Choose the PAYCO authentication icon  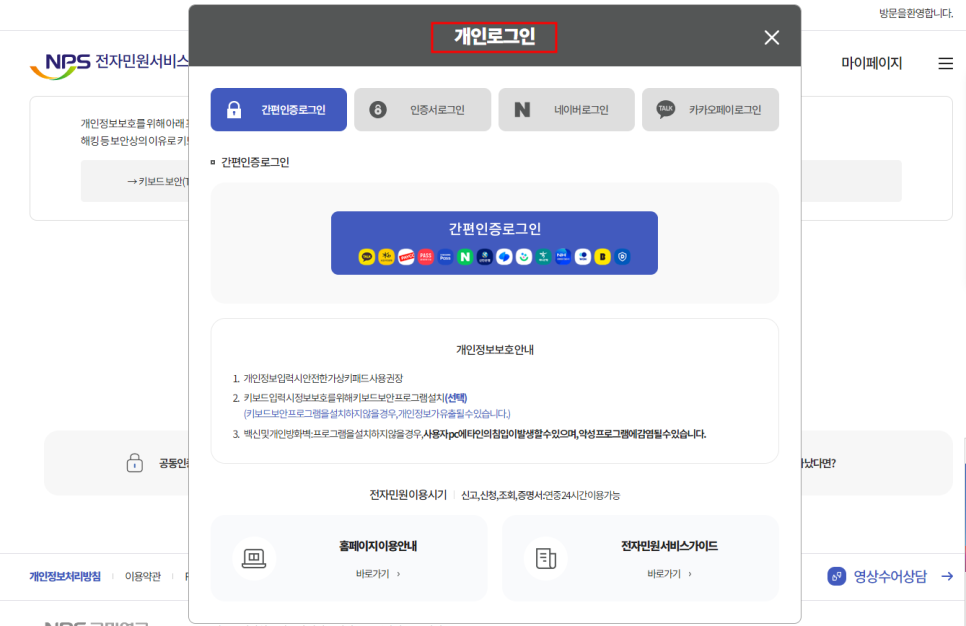pyautogui.click(x=405, y=257)
